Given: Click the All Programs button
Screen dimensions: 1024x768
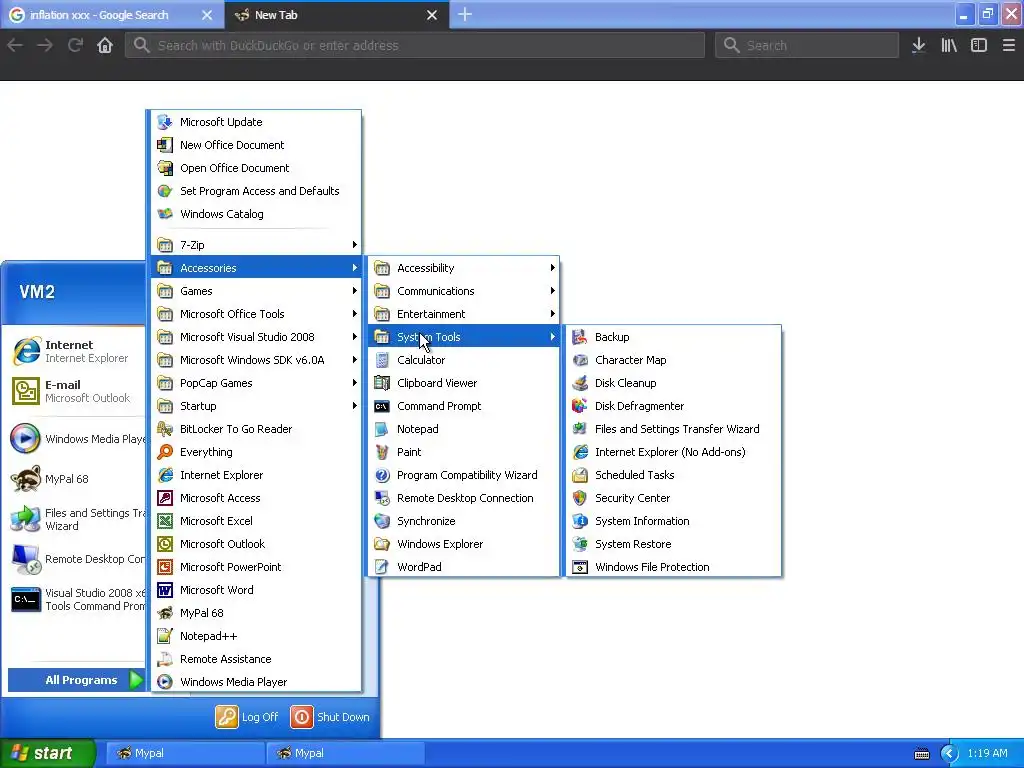Looking at the screenshot, I should click(x=76, y=680).
